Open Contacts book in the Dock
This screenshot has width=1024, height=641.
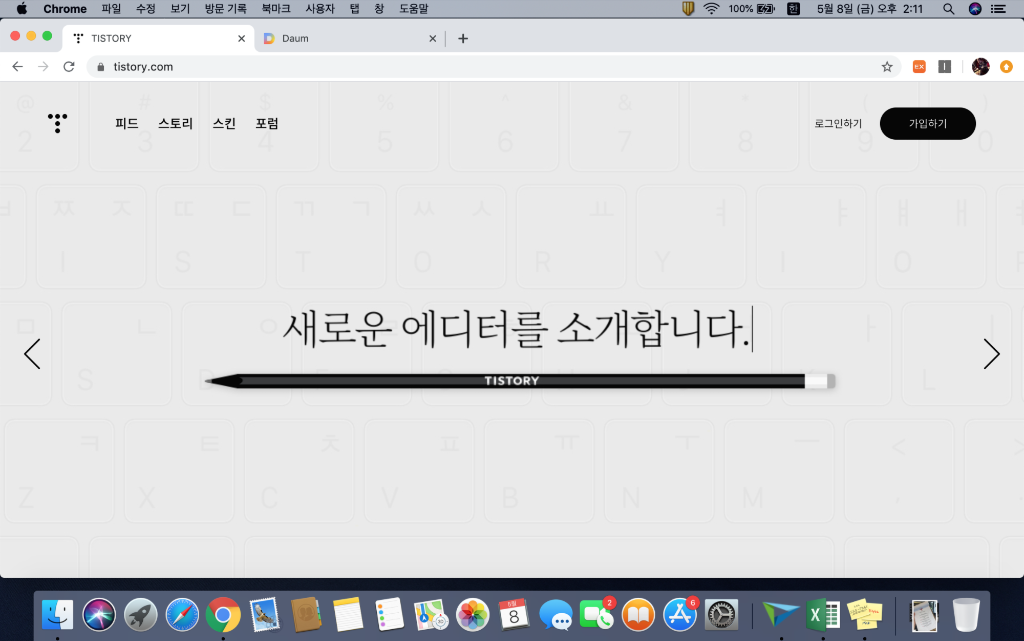(306, 615)
